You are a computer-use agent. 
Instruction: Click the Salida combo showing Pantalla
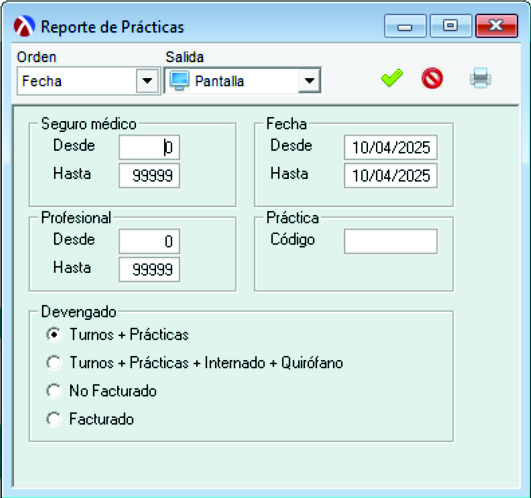coord(242,81)
